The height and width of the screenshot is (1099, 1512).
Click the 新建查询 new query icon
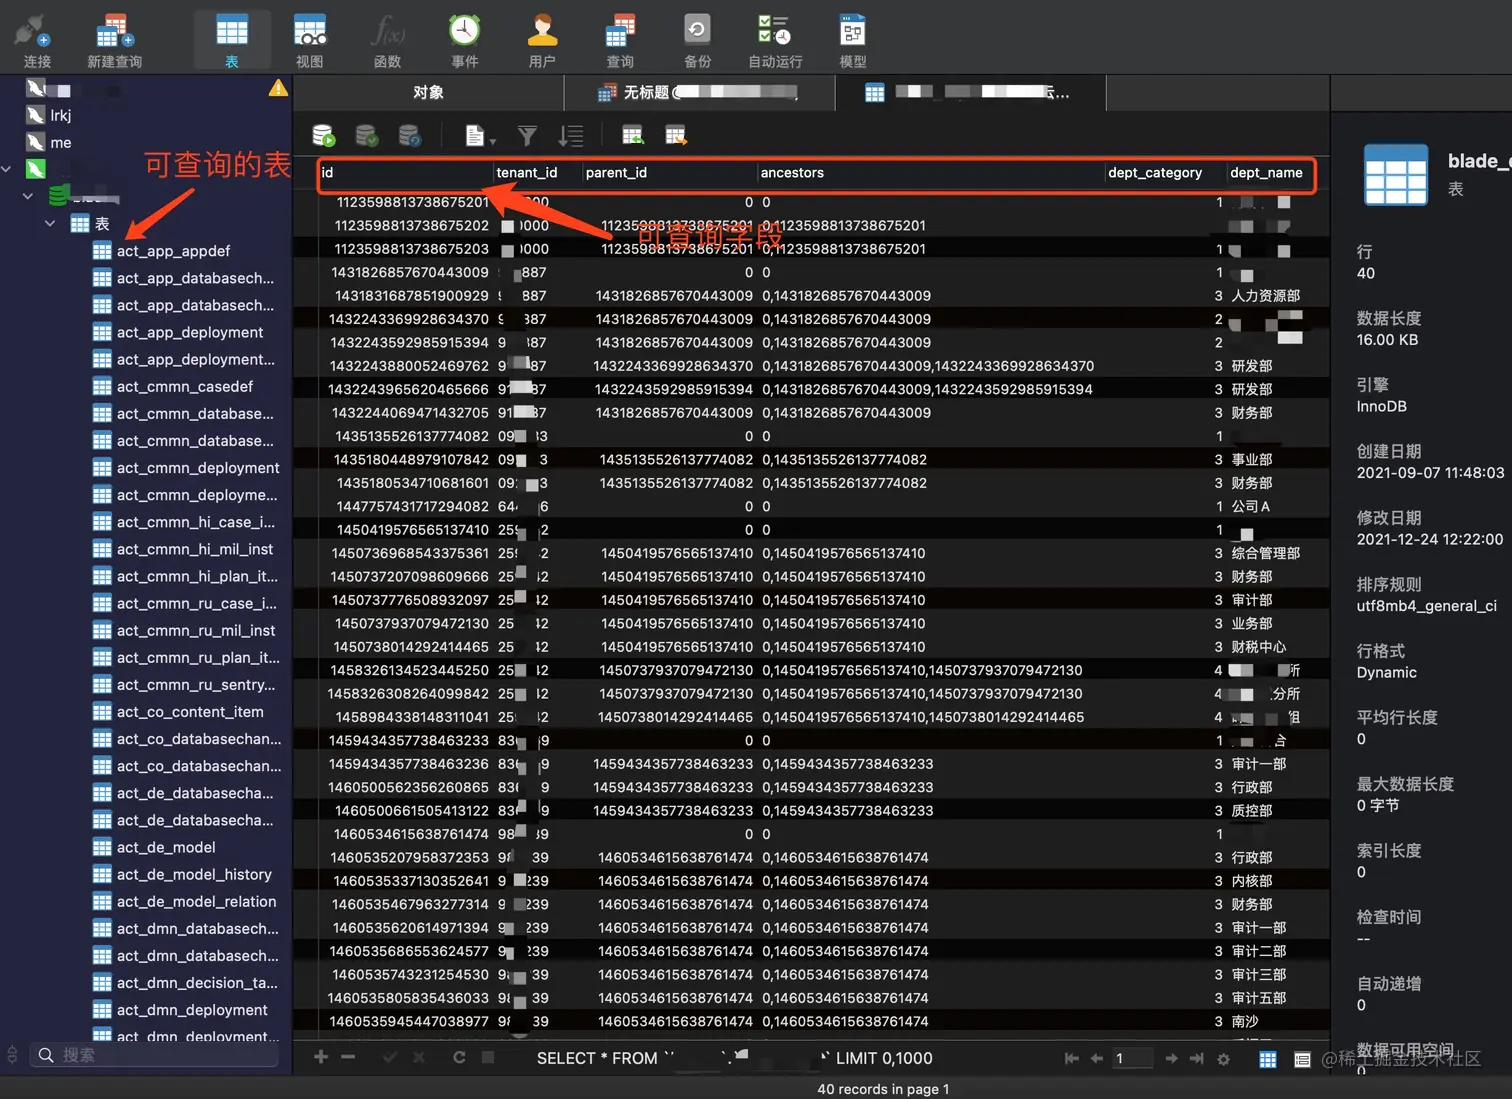coord(114,40)
